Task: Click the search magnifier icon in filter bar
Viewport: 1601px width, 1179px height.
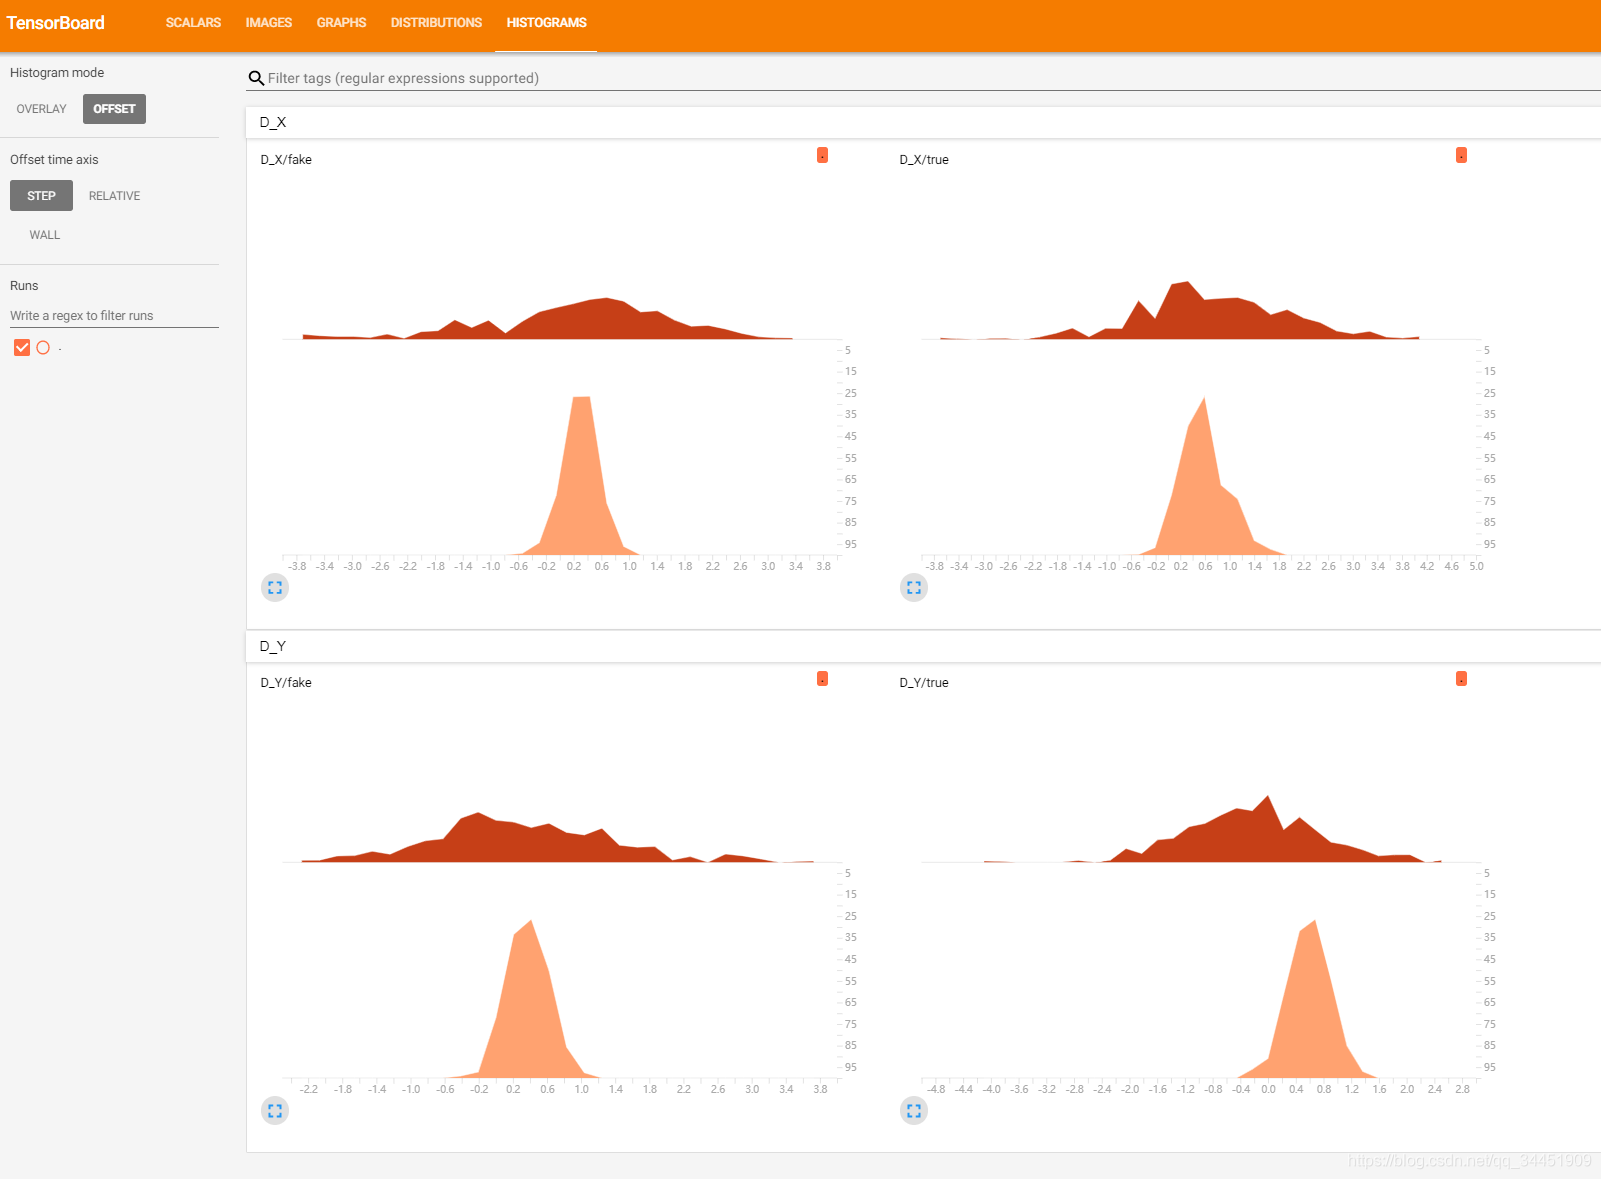Action: click(x=256, y=78)
